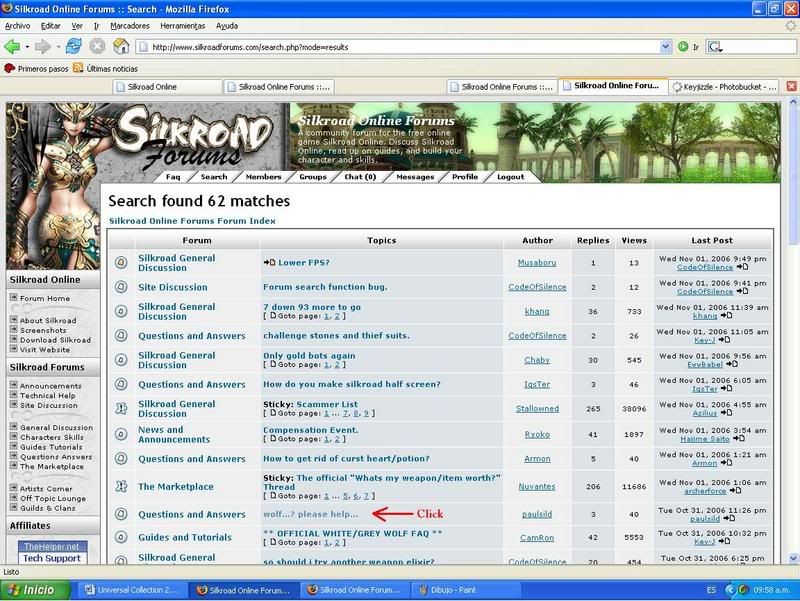Screen dimensions: 800x601
Task: Open the Messages forum nav tab
Action: point(415,177)
